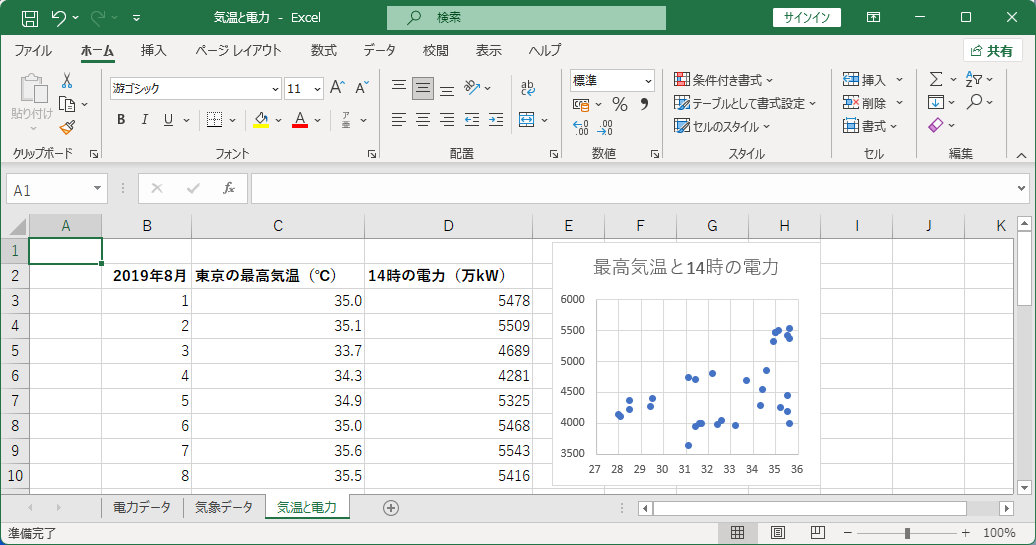This screenshot has height=545, width=1036.
Task: Click the Accounting Number Format icon
Action: pos(581,104)
